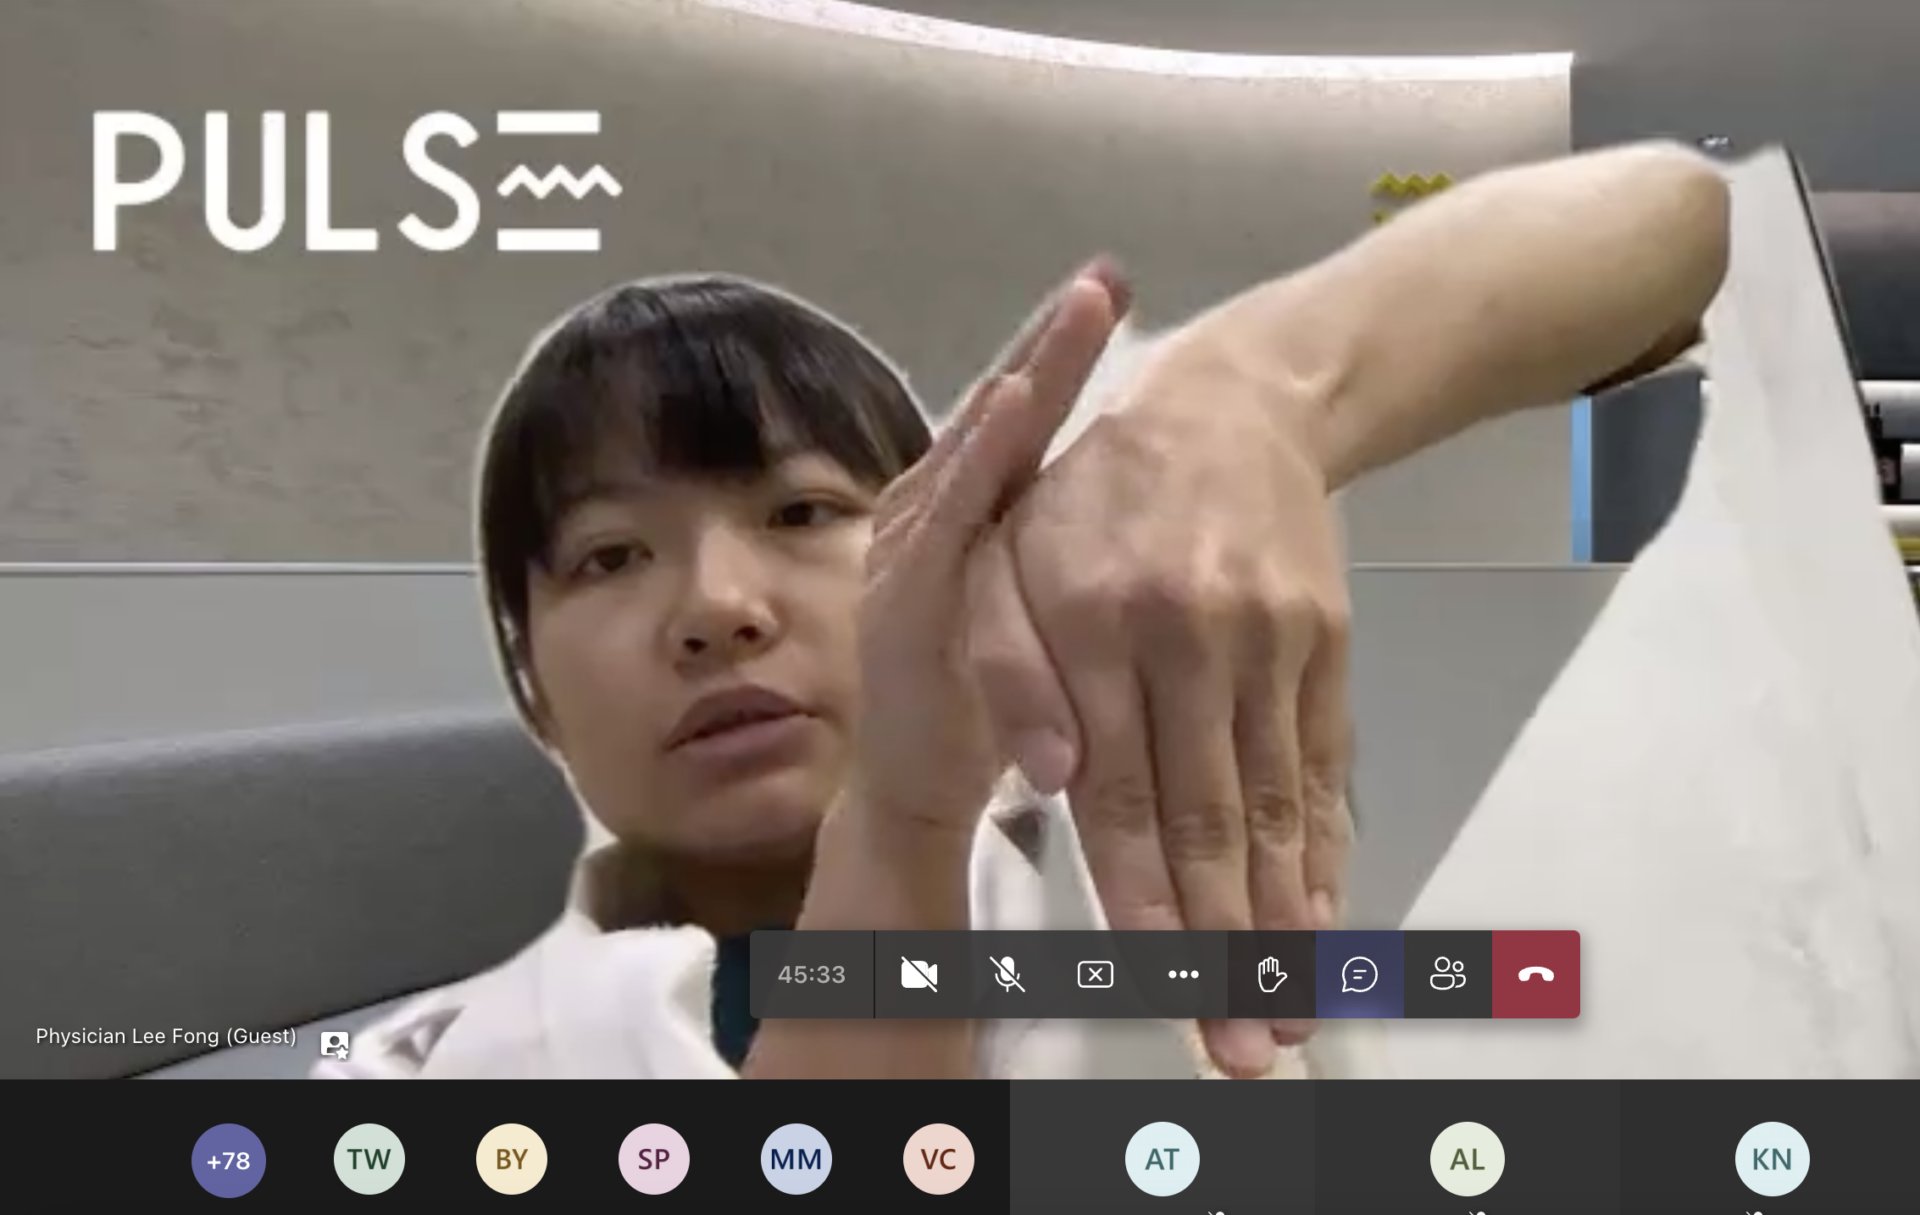Open the more actions ellipsis menu
The width and height of the screenshot is (1920, 1215).
pyautogui.click(x=1183, y=974)
